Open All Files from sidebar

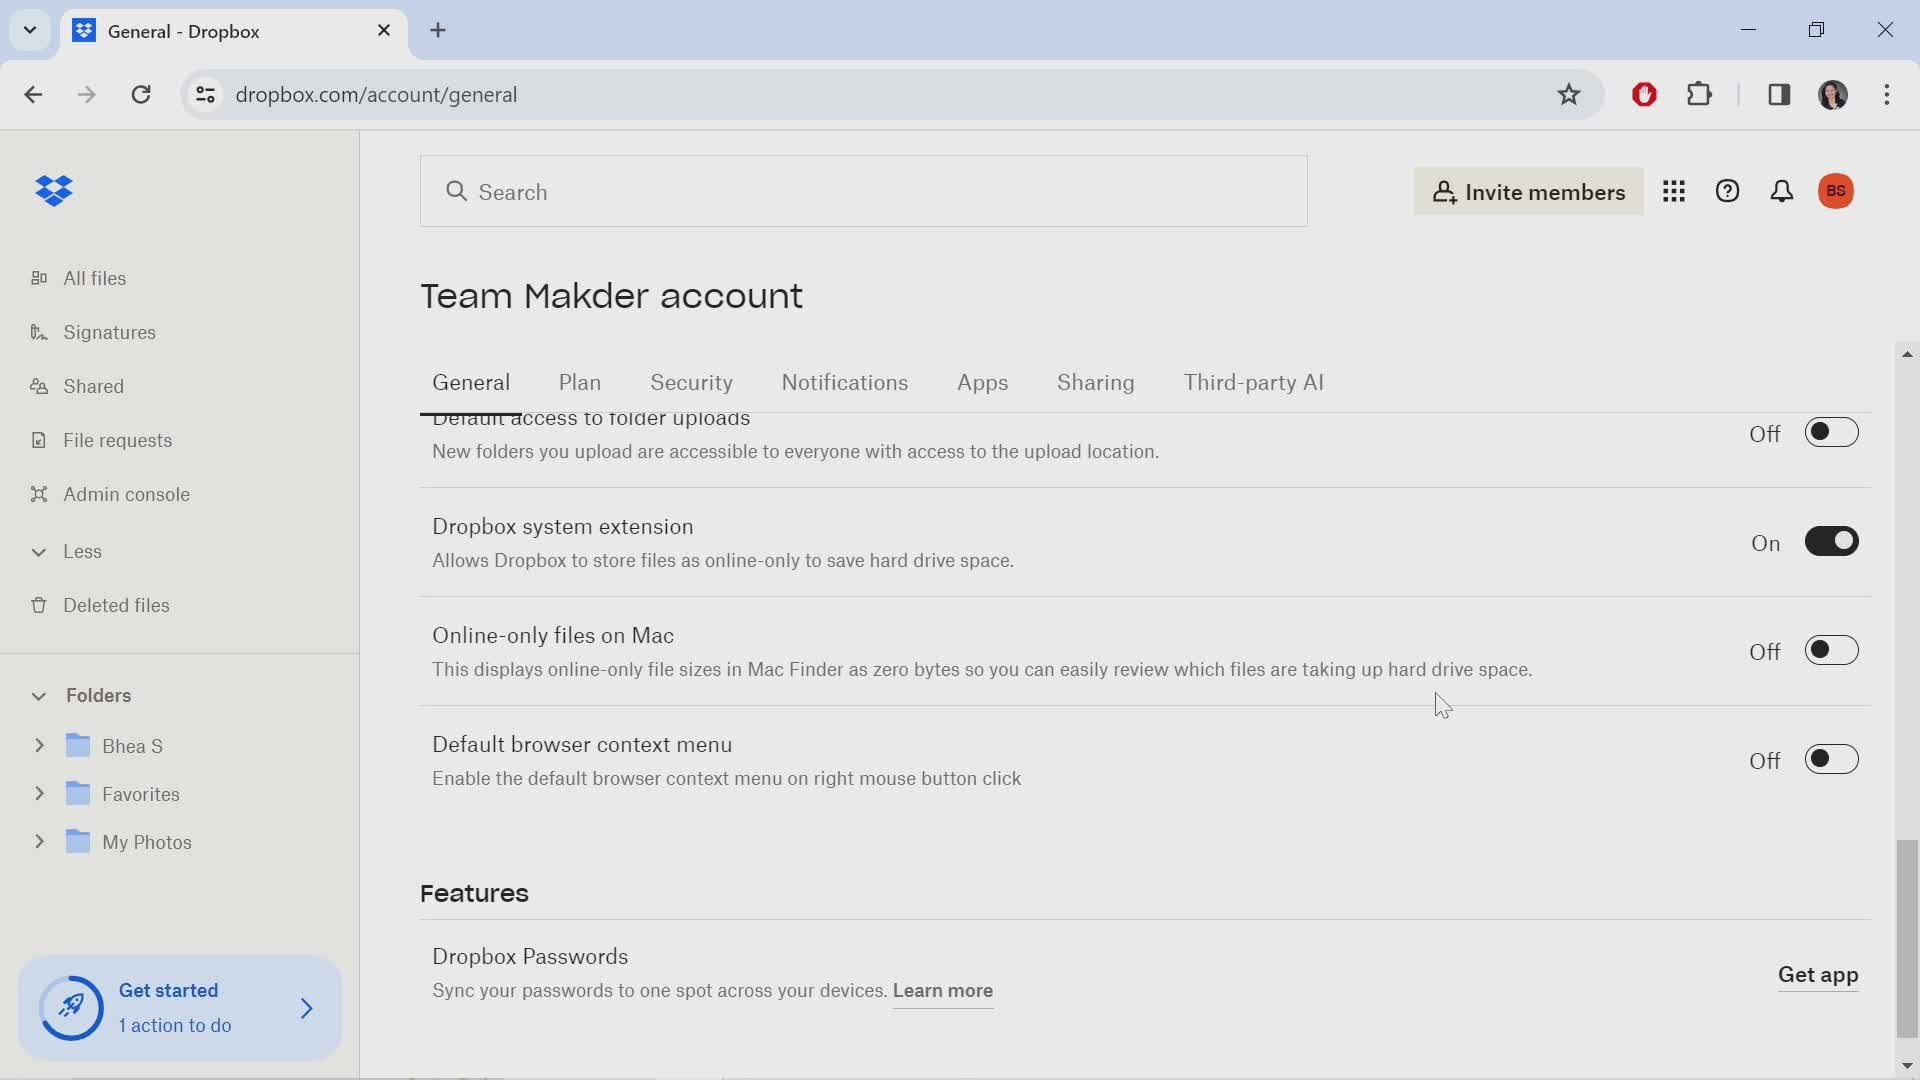coord(95,278)
